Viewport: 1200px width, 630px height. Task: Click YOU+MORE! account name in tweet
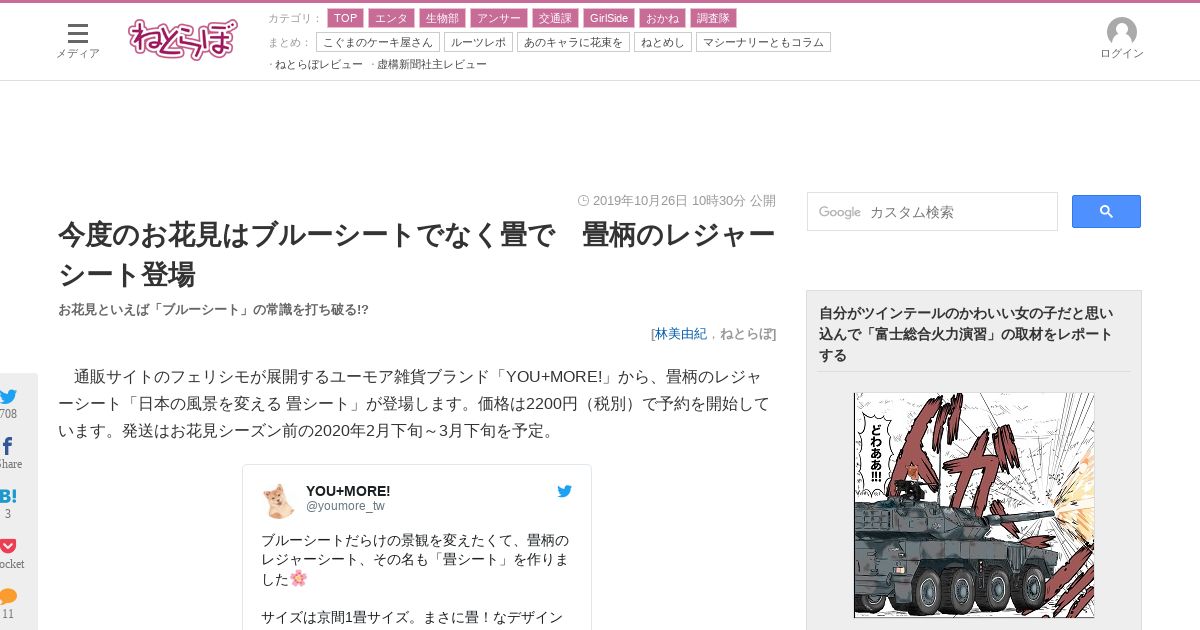click(348, 491)
